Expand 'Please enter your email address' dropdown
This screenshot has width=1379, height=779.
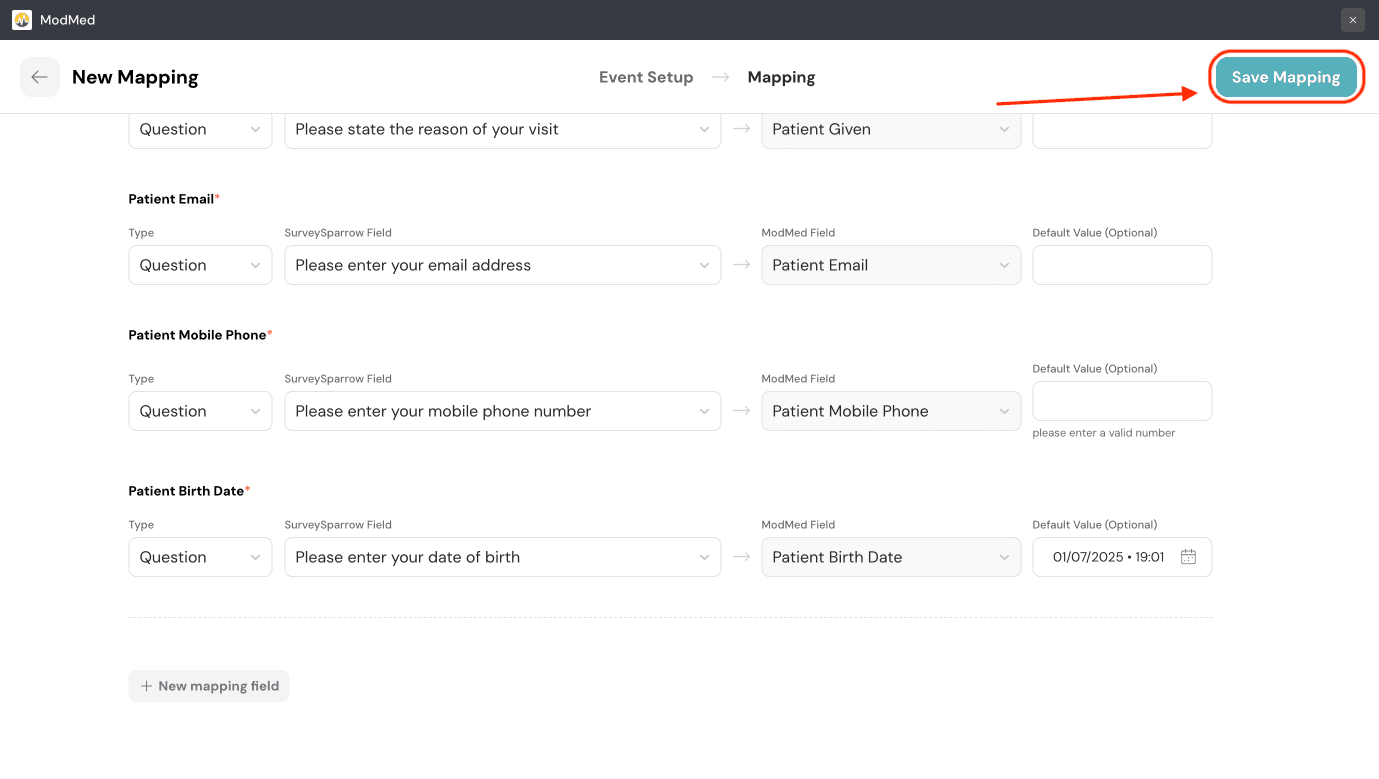click(502, 265)
